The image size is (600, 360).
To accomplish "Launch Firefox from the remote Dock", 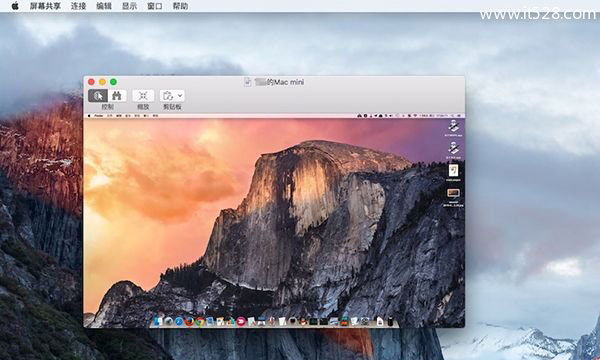I will tap(189, 322).
